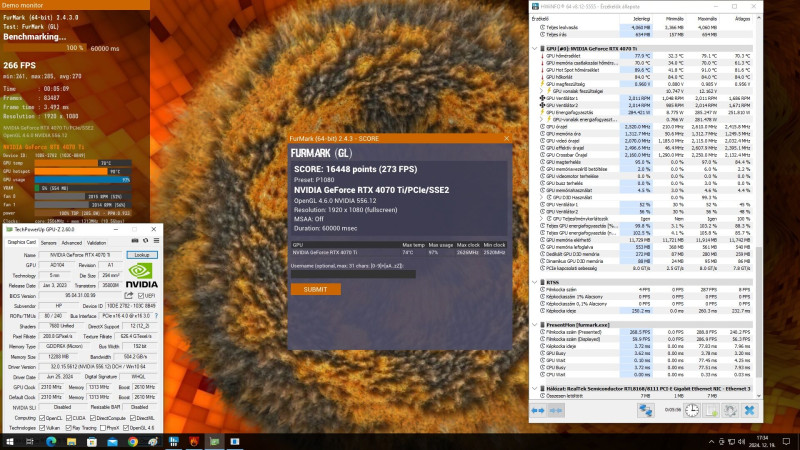Click HWiNFO collapse columns grey arrows icon
This screenshot has height=450, width=800.
(556, 410)
